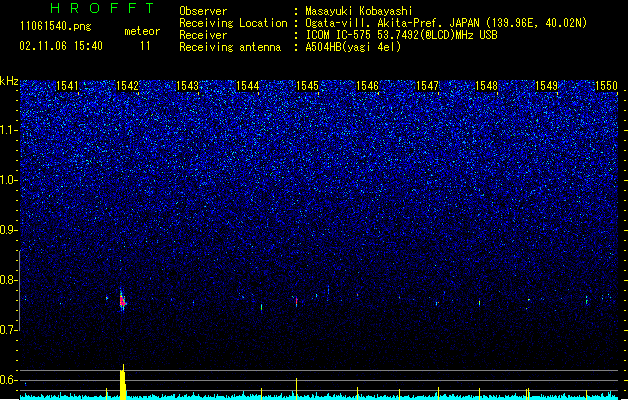
Task: Click time marker 1543
Action: click(187, 86)
